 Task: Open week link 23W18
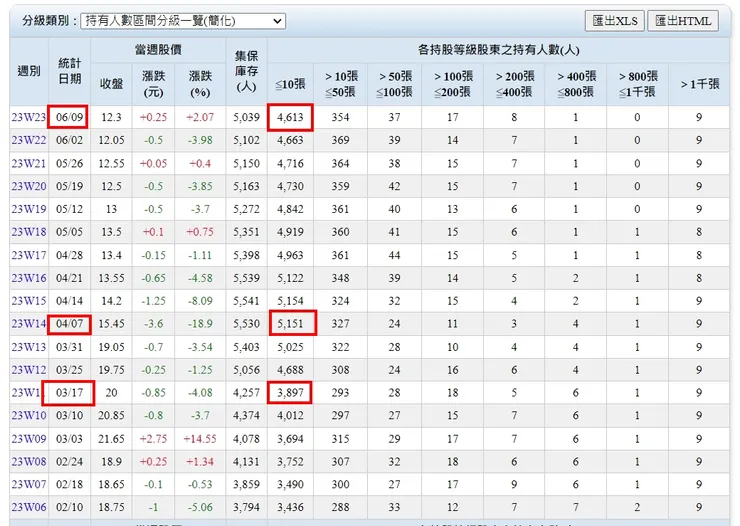[x=29, y=232]
